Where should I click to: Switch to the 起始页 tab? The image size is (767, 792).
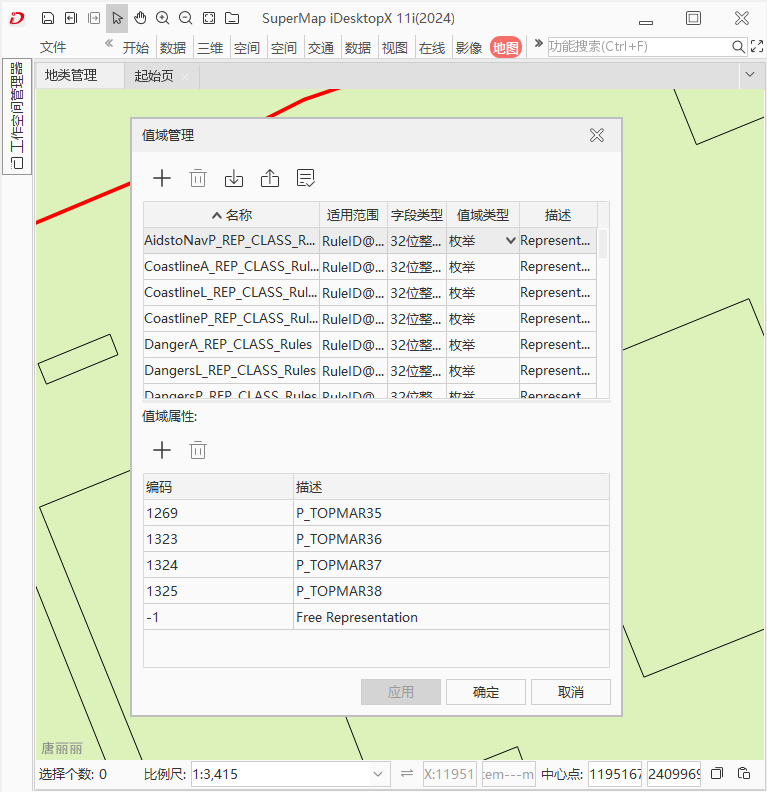(154, 75)
